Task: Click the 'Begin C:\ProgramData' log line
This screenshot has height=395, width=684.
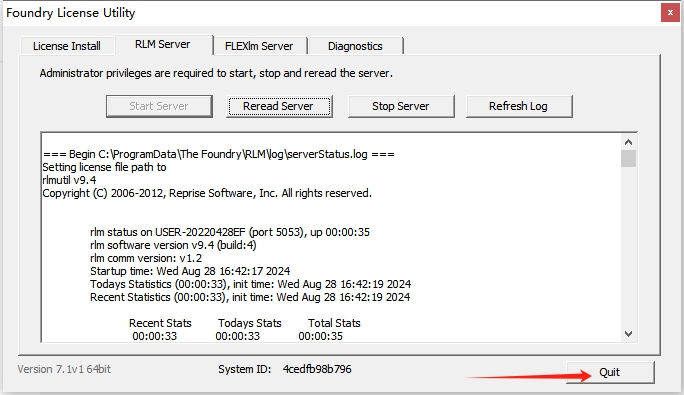Action: pyautogui.click(x=219, y=154)
